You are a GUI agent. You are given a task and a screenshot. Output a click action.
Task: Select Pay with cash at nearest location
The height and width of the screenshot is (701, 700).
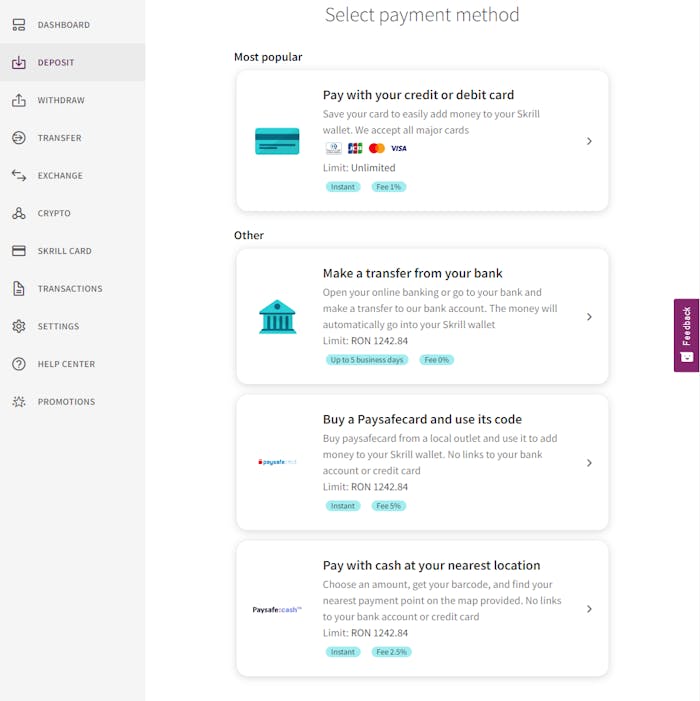(x=431, y=566)
